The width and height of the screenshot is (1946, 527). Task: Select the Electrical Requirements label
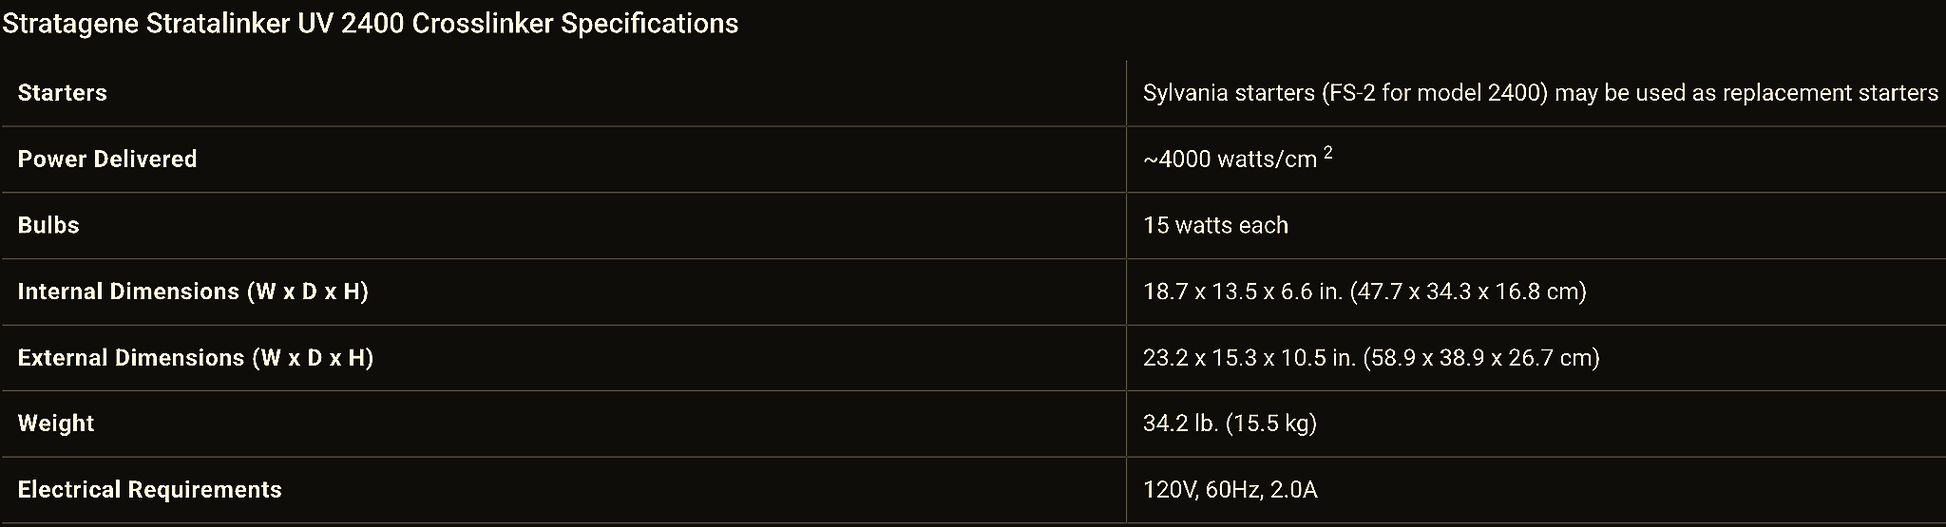click(150, 489)
